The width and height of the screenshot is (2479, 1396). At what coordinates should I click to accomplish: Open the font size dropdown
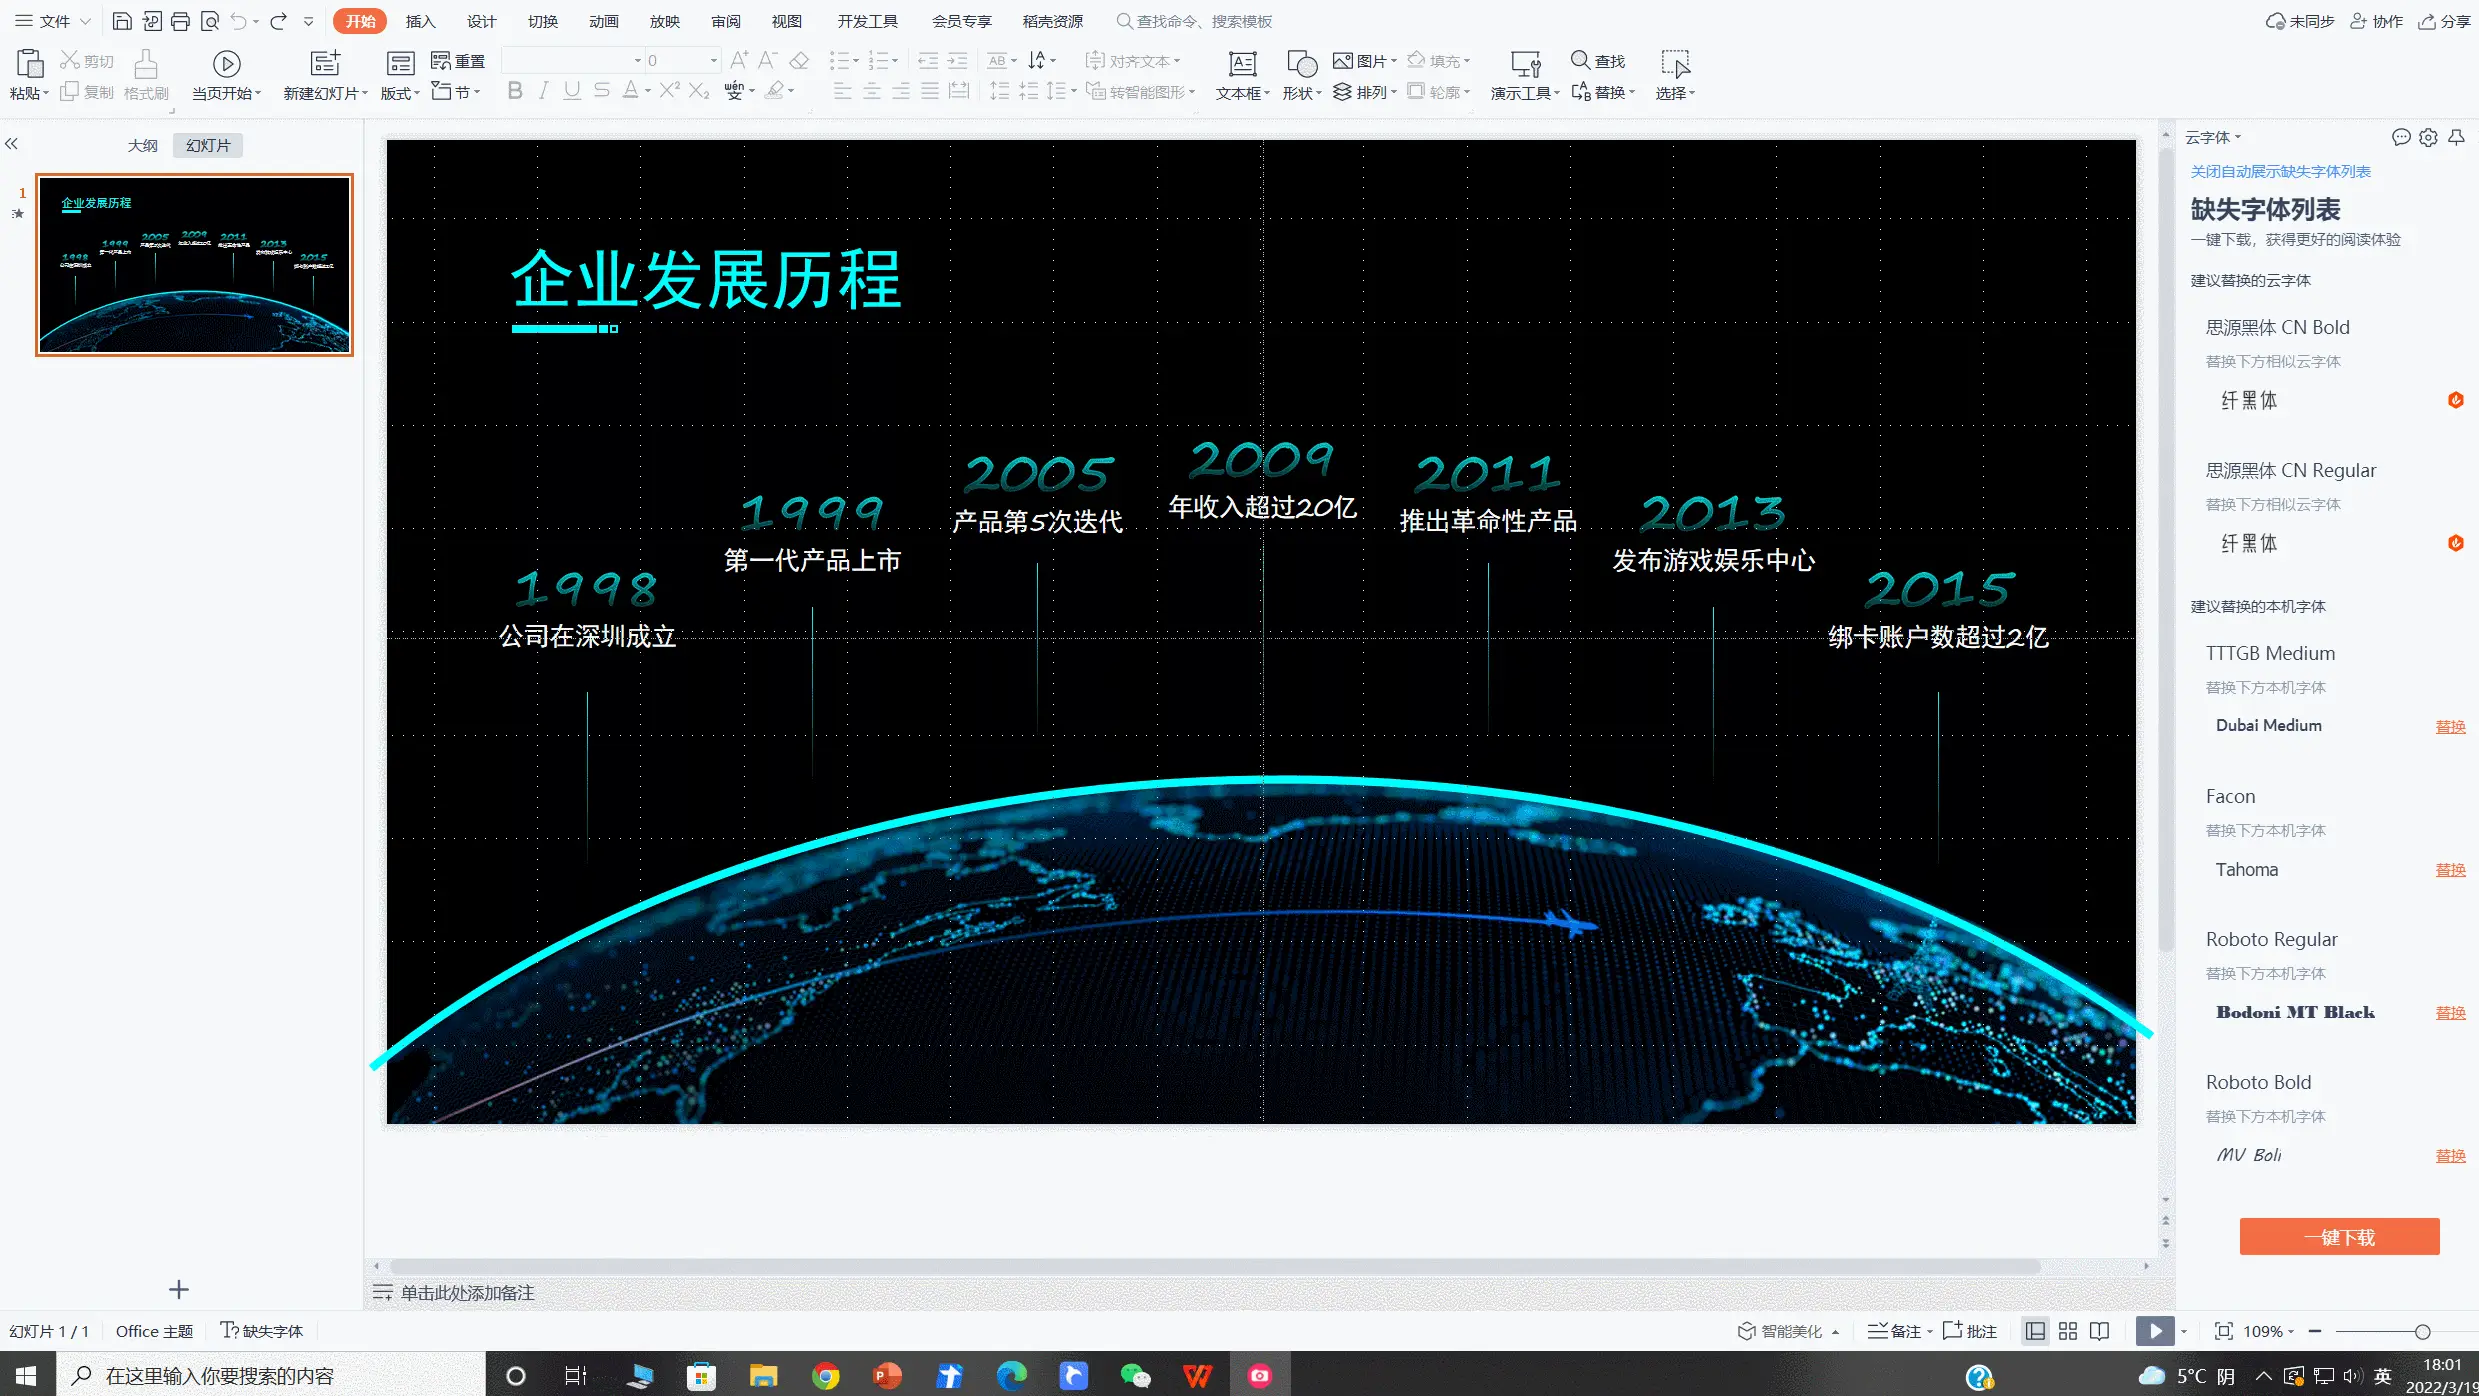click(x=713, y=60)
